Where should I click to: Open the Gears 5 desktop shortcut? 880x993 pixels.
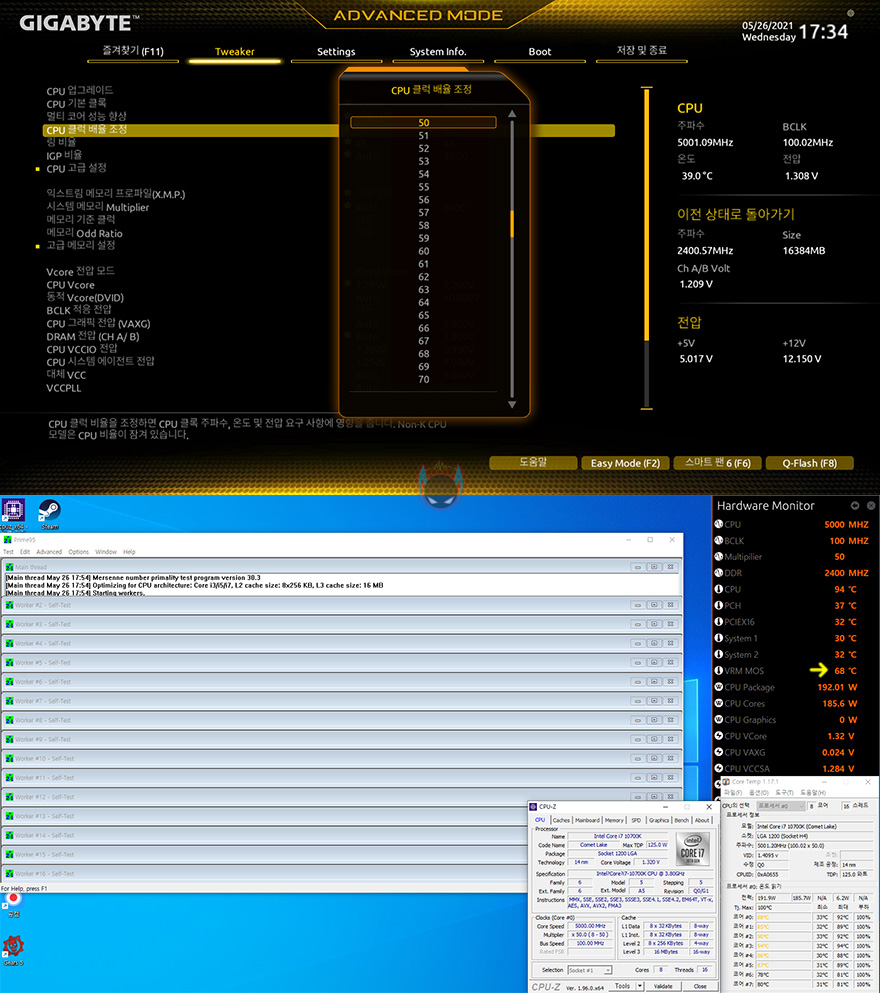pos(13,950)
